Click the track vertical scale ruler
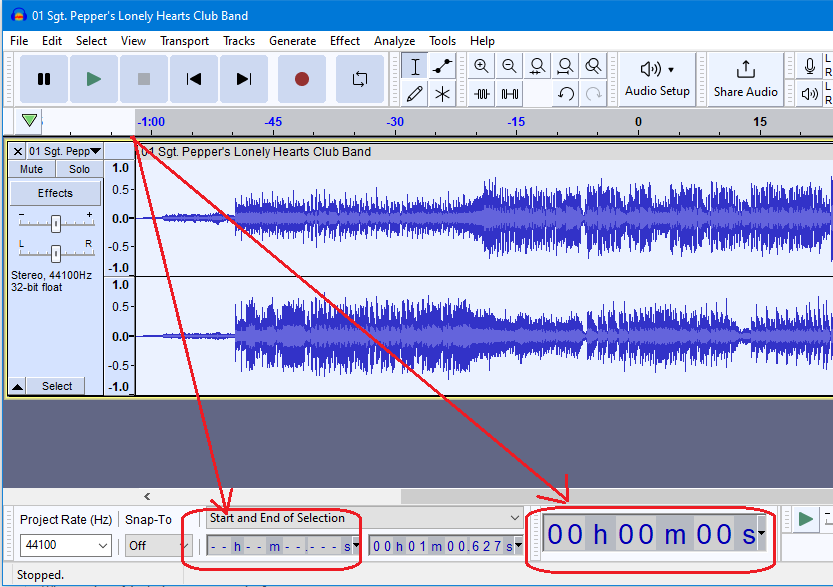 (120, 278)
